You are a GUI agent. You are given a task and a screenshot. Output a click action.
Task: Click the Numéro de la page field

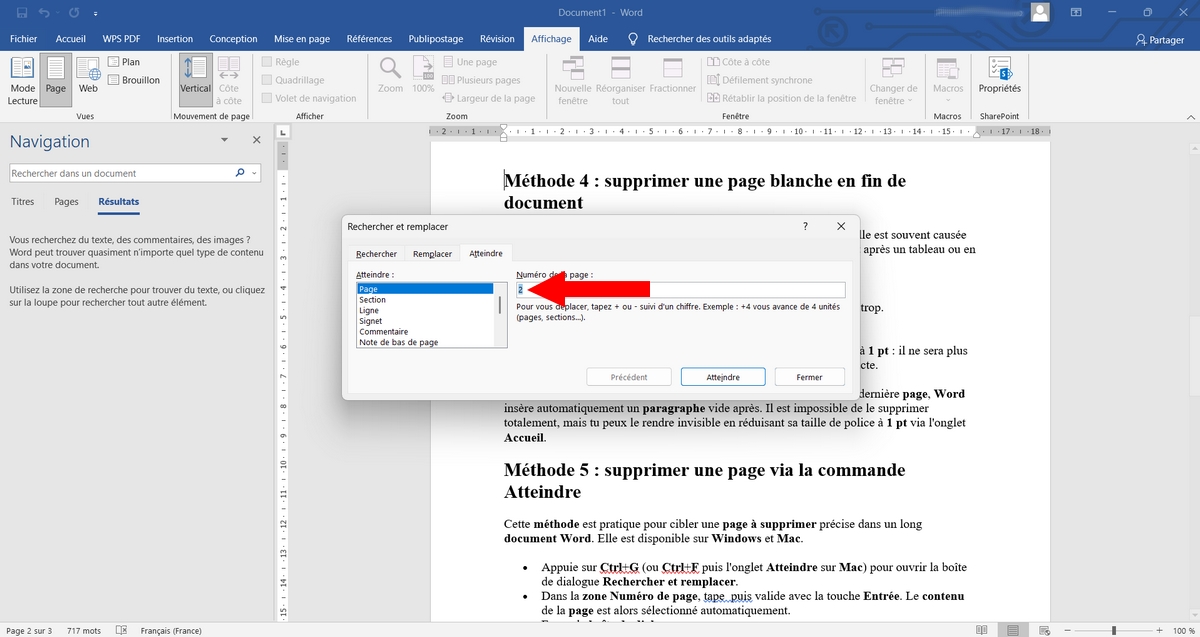tap(680, 290)
